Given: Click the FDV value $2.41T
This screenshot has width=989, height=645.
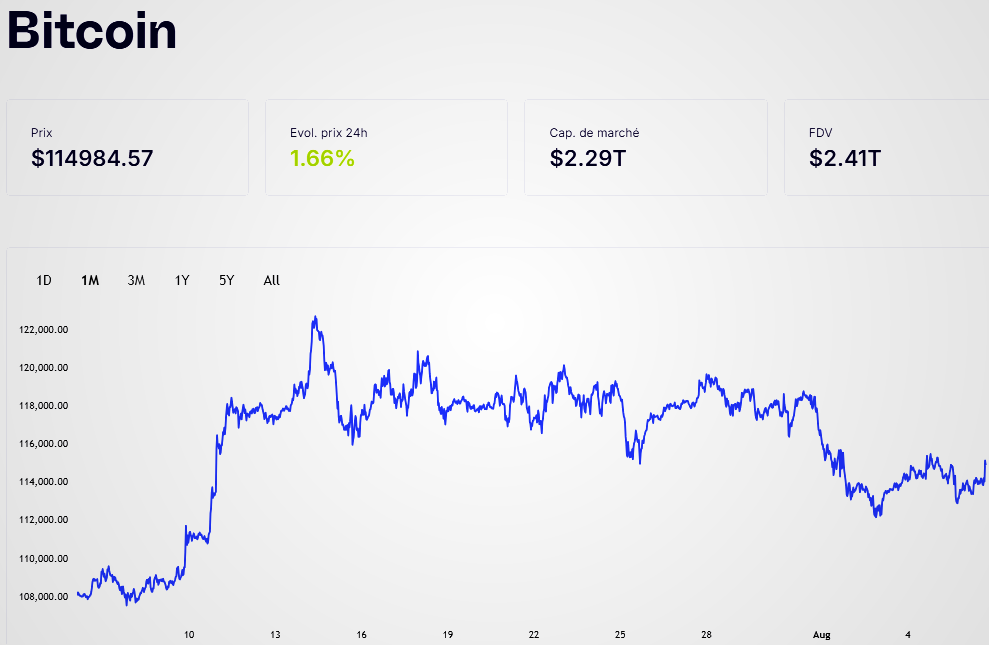Looking at the screenshot, I should pos(845,158).
